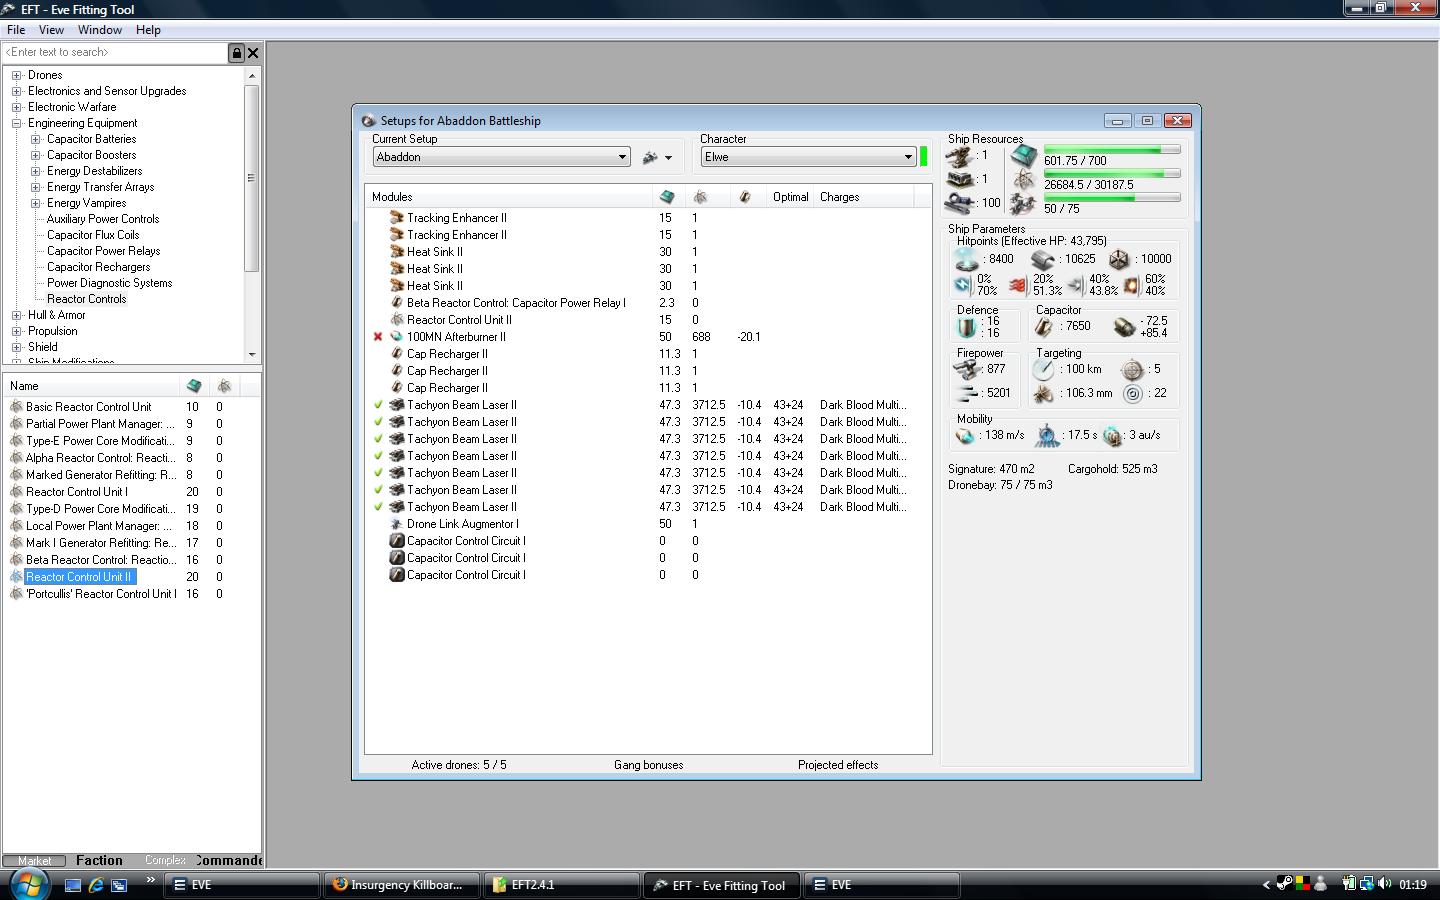
Task: Open the File menu
Action: pyautogui.click(x=16, y=30)
